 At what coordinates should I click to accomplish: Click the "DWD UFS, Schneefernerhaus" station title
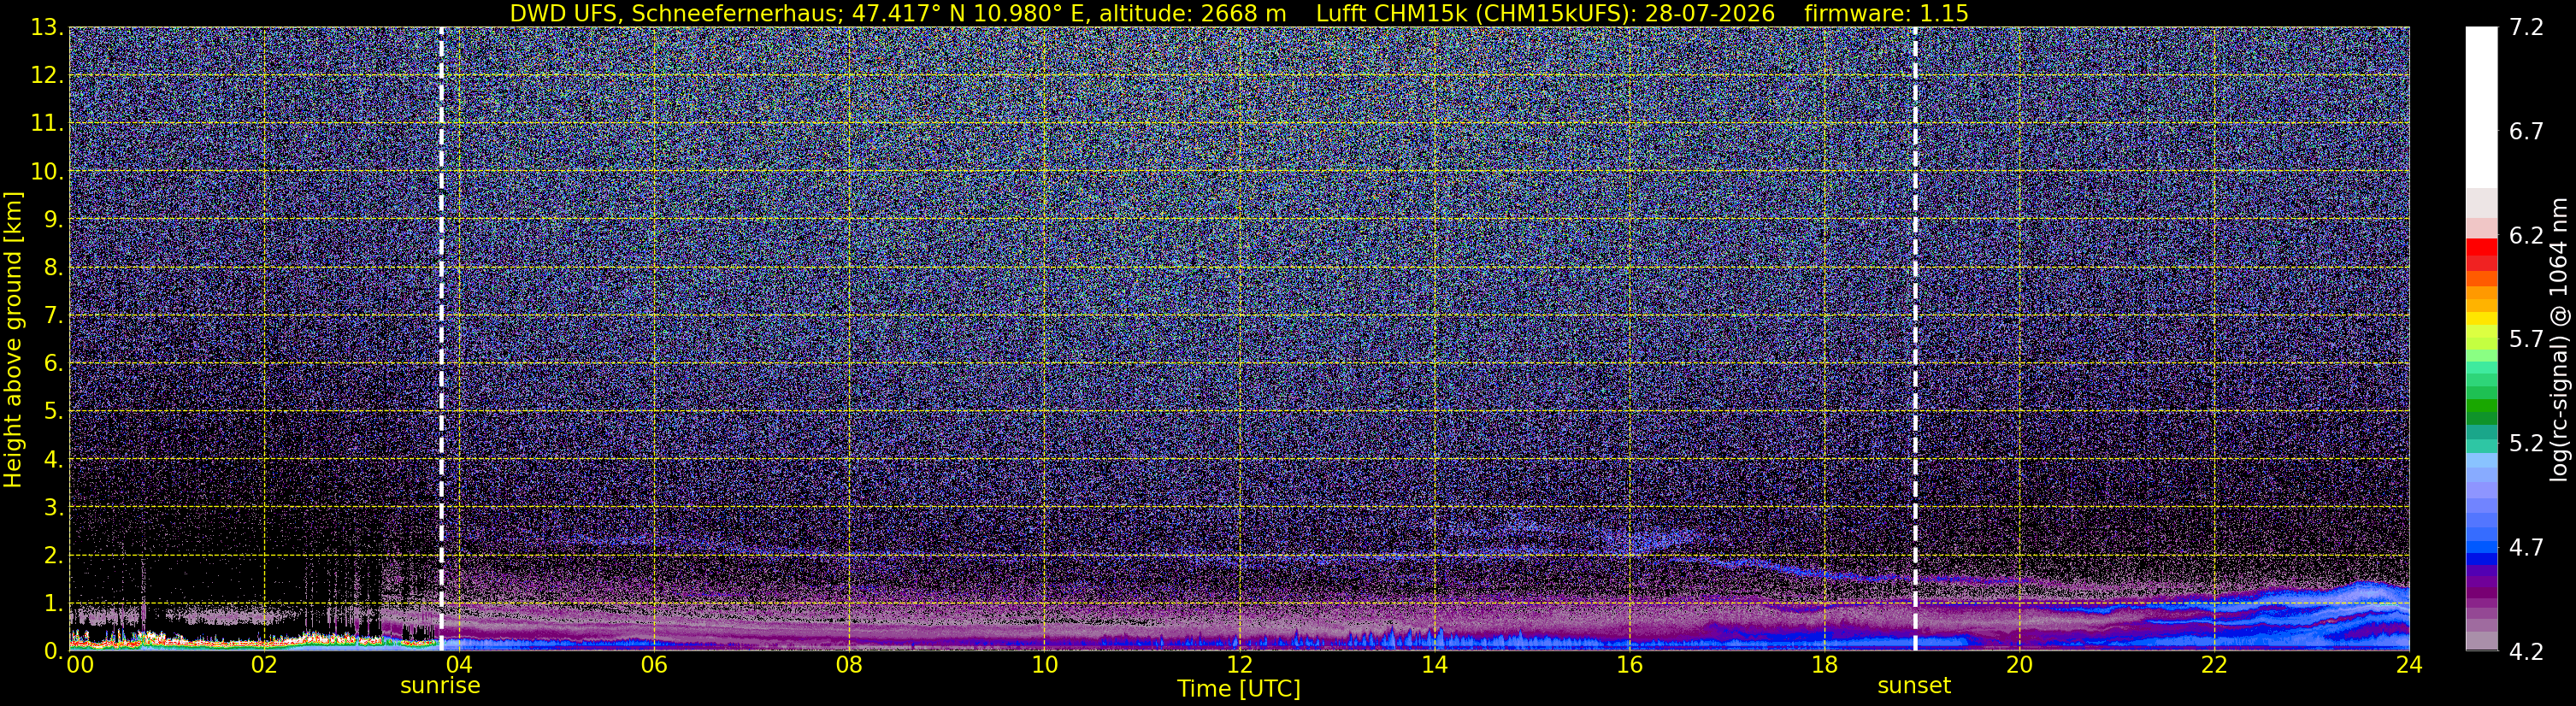(677, 14)
